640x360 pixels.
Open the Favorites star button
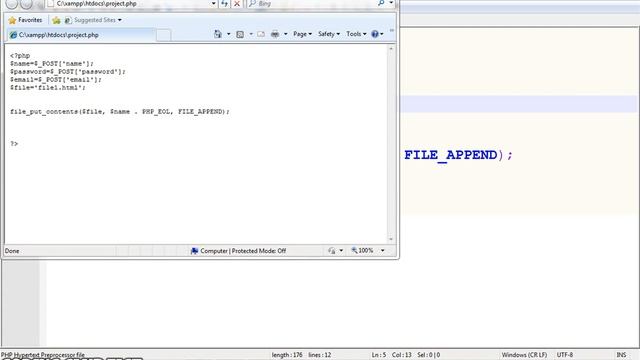(25, 20)
